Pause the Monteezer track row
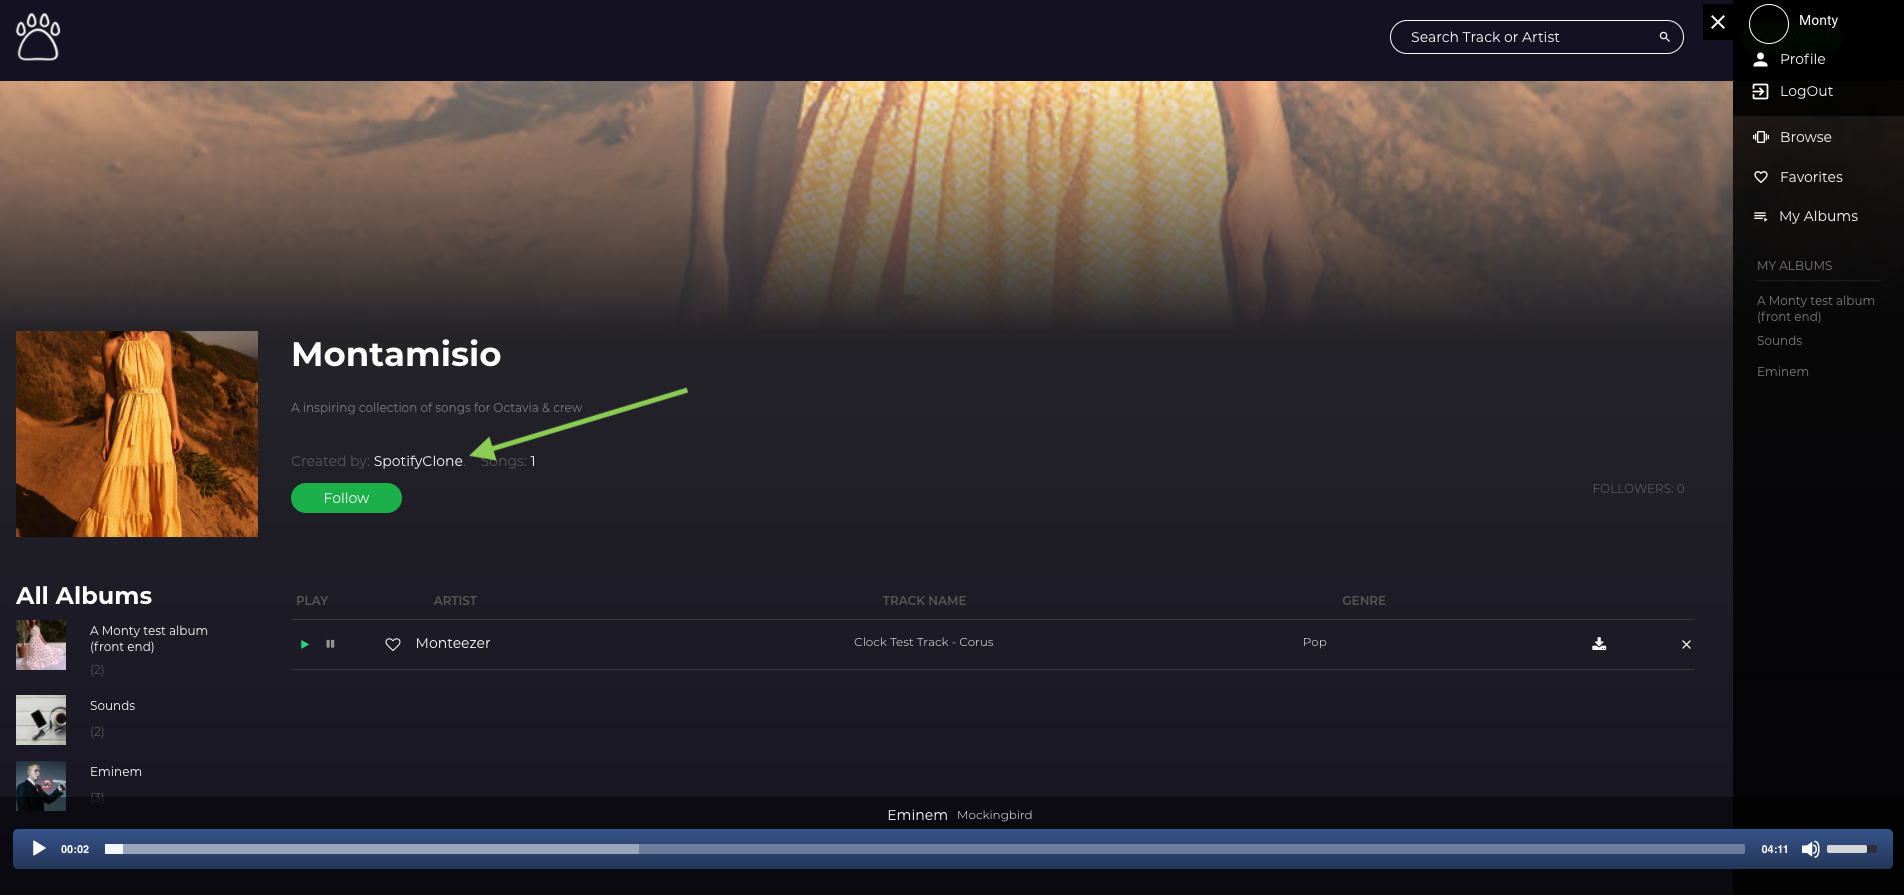 (330, 644)
